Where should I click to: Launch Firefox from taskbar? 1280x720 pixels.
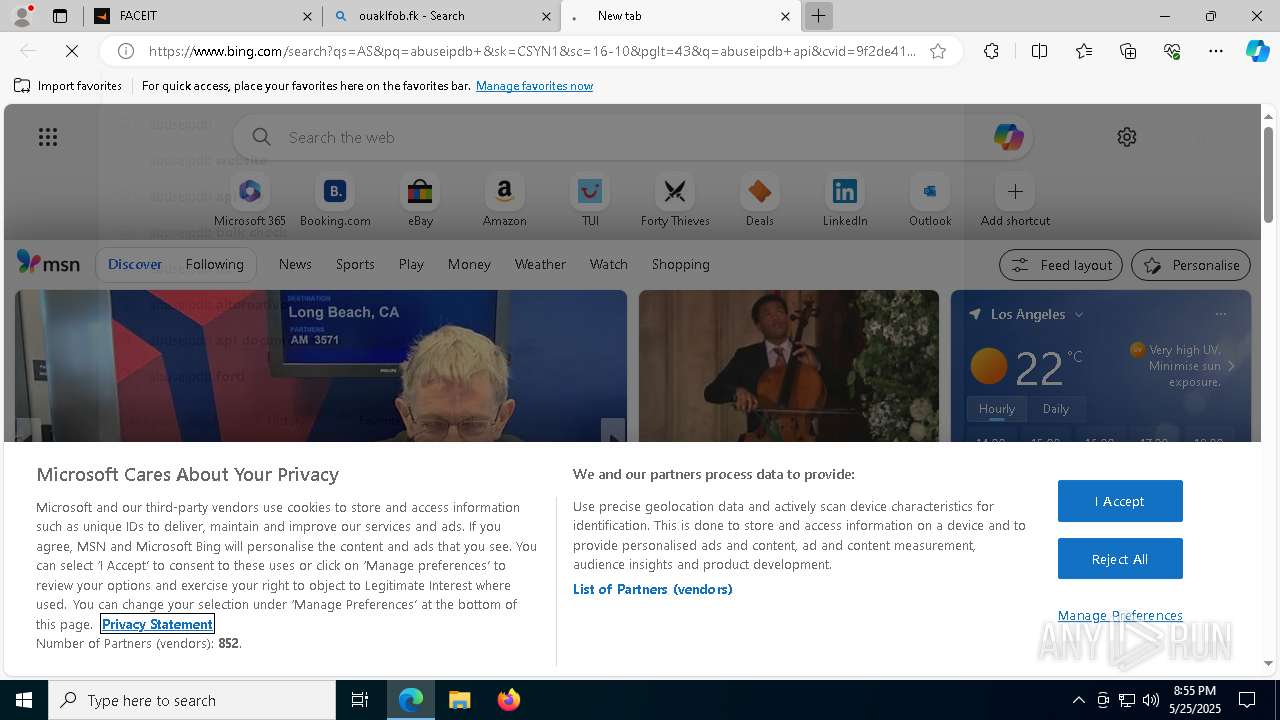tap(508, 700)
